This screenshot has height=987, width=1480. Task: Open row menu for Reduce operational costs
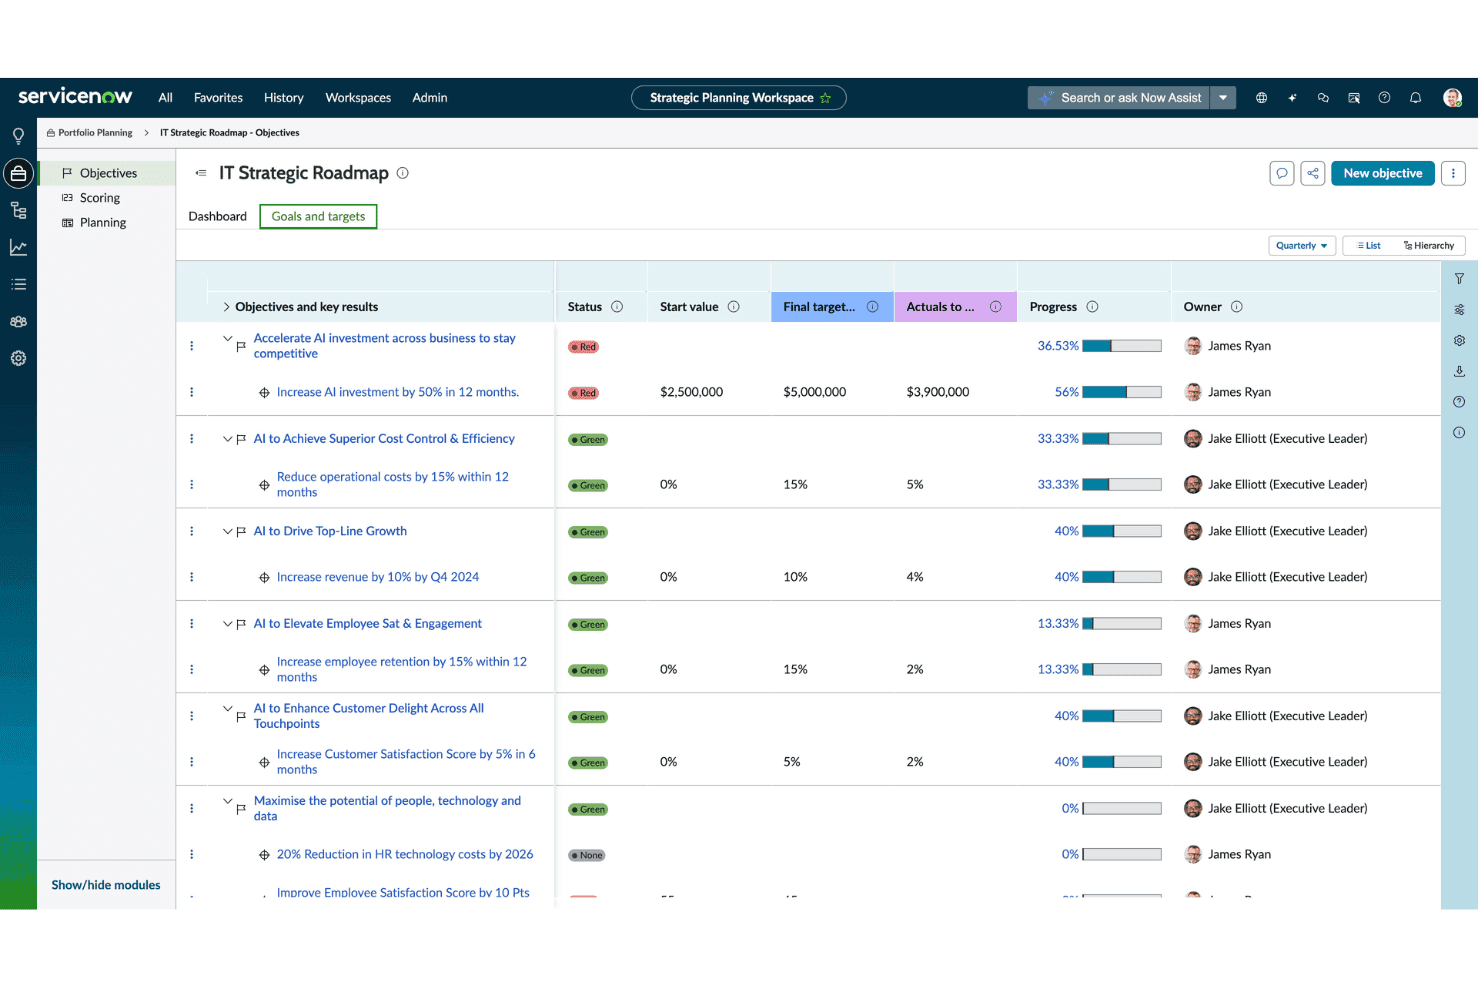(x=192, y=485)
